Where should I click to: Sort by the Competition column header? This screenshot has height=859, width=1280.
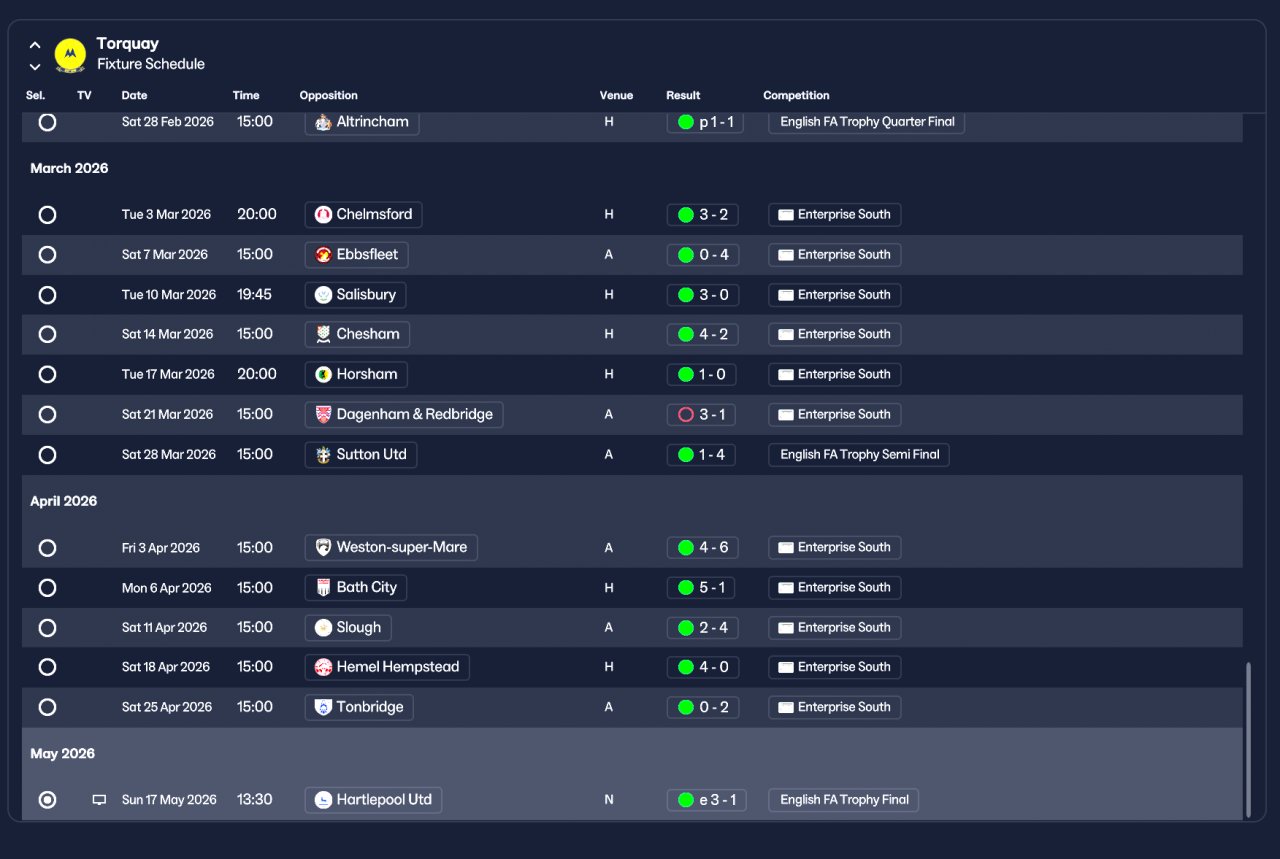796,96
